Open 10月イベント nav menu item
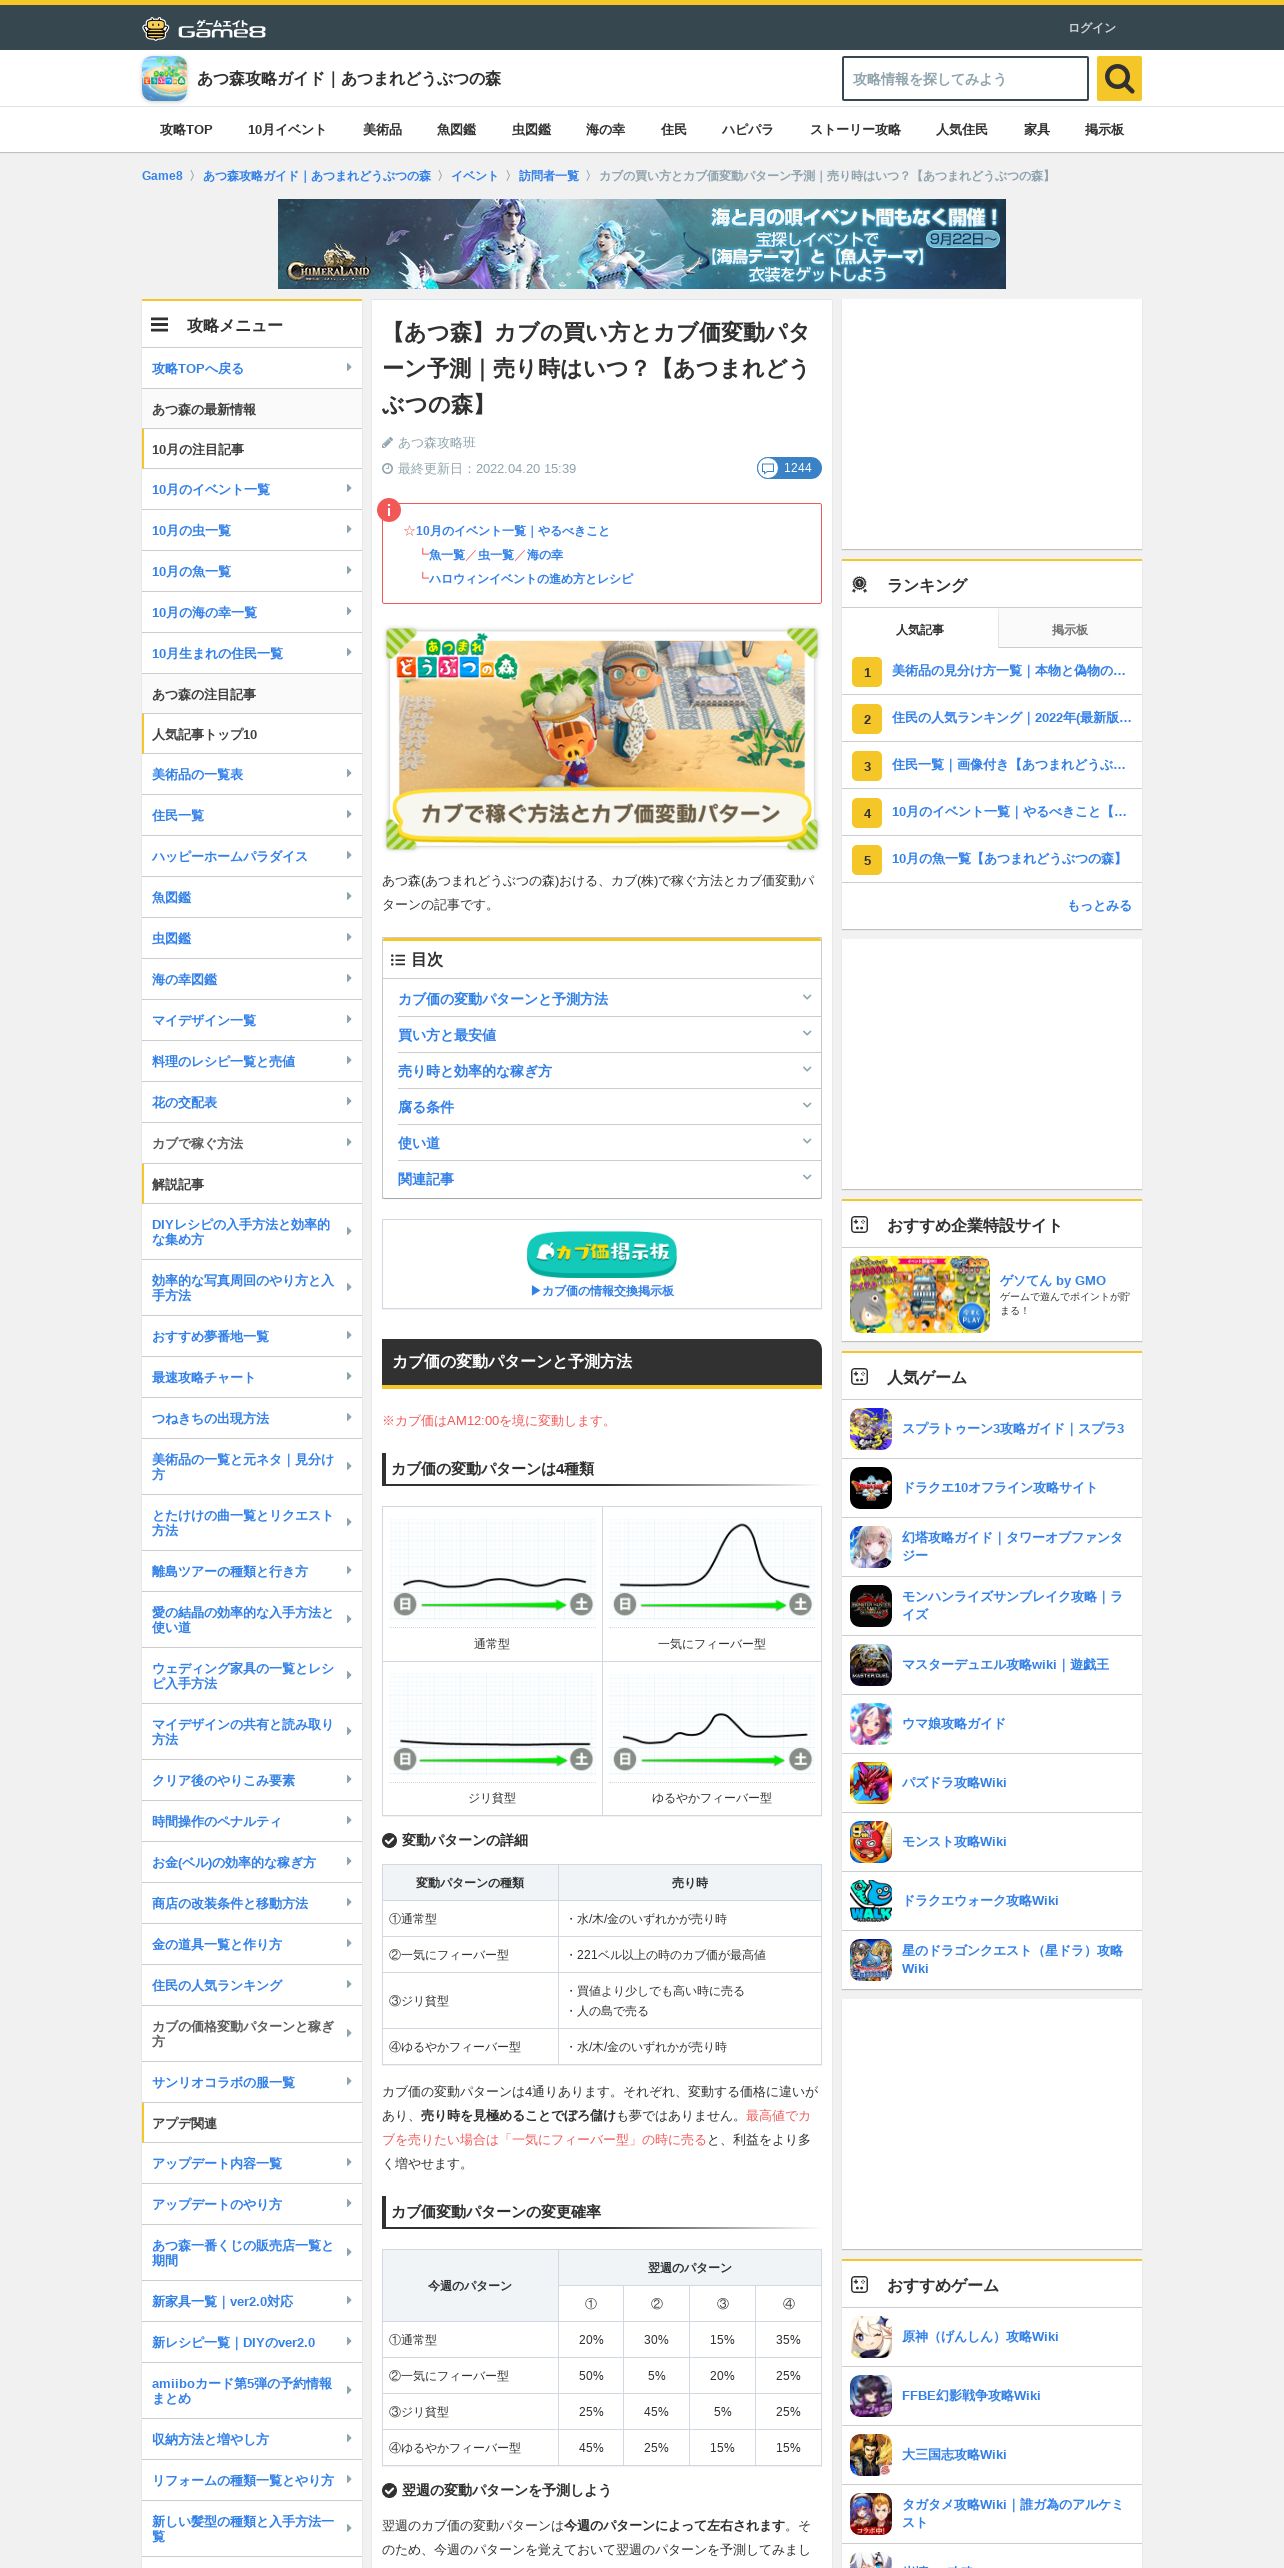 287,130
